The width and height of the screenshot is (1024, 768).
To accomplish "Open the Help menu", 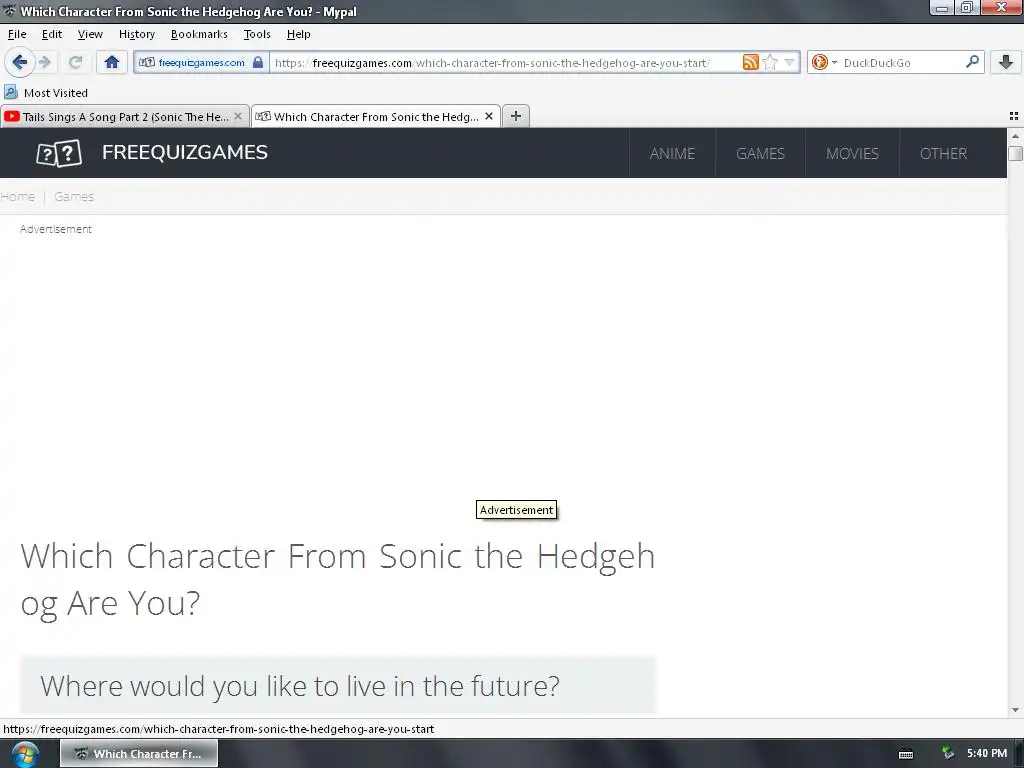I will (x=298, y=34).
